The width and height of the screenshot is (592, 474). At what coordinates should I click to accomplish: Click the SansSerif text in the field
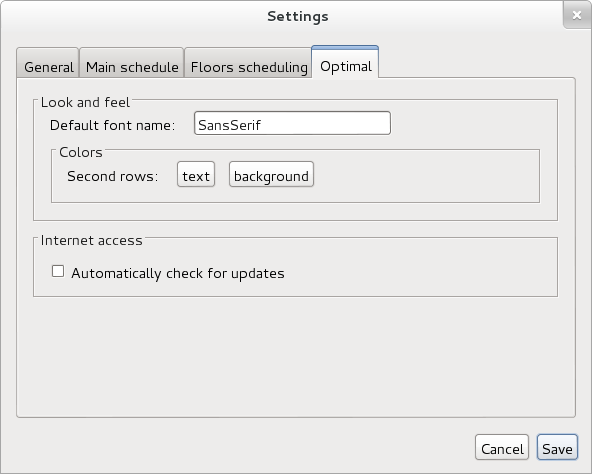[230, 125]
